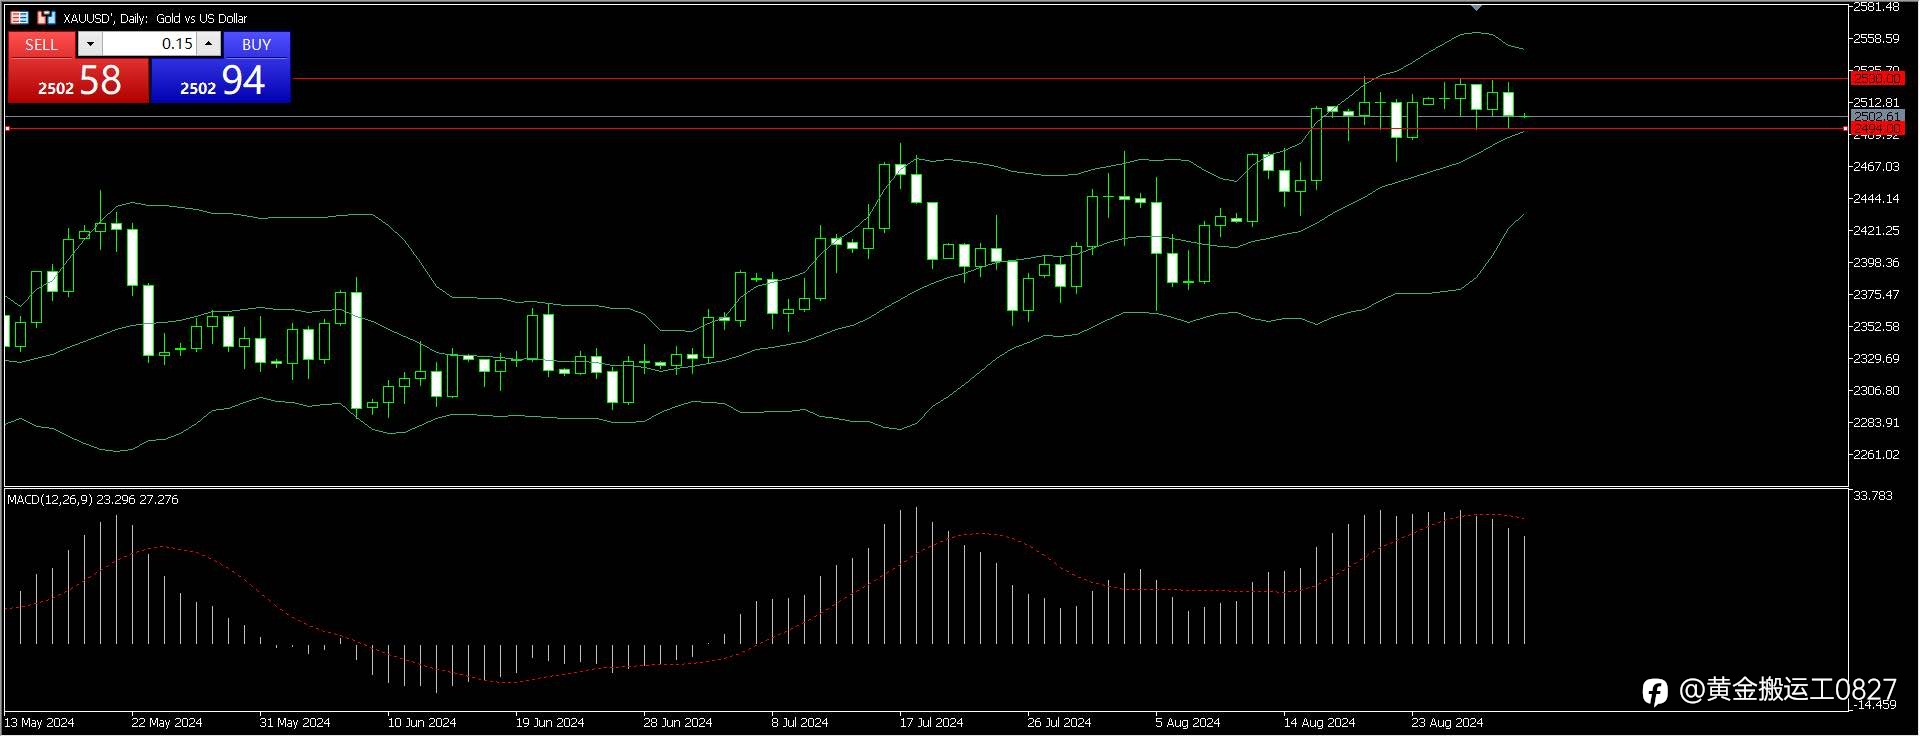Toggle the one-click trading panel icon
The height and width of the screenshot is (736, 1920).
coord(46,17)
